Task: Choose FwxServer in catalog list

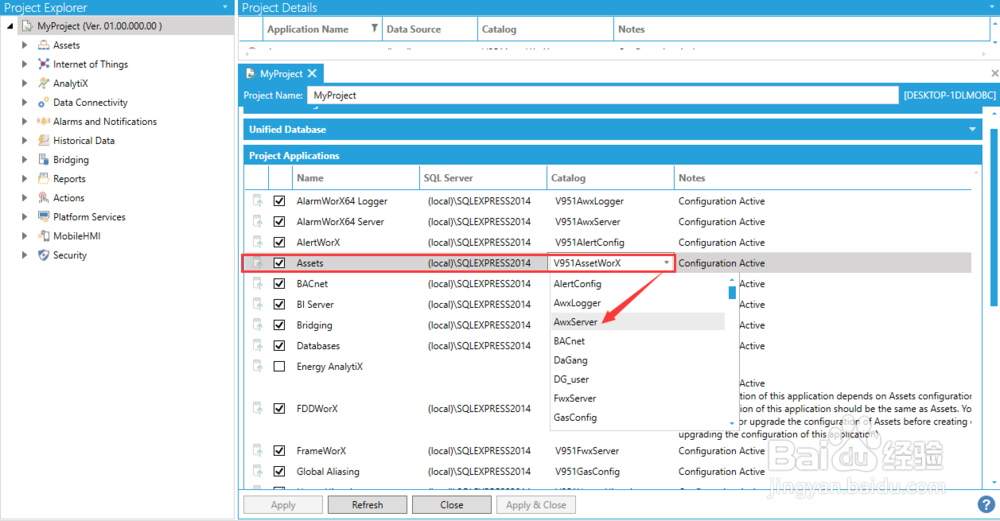Action: coord(575,399)
